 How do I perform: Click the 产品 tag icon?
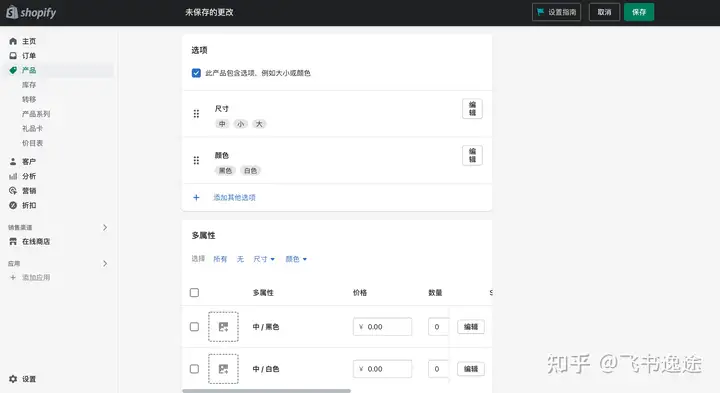click(x=13, y=70)
